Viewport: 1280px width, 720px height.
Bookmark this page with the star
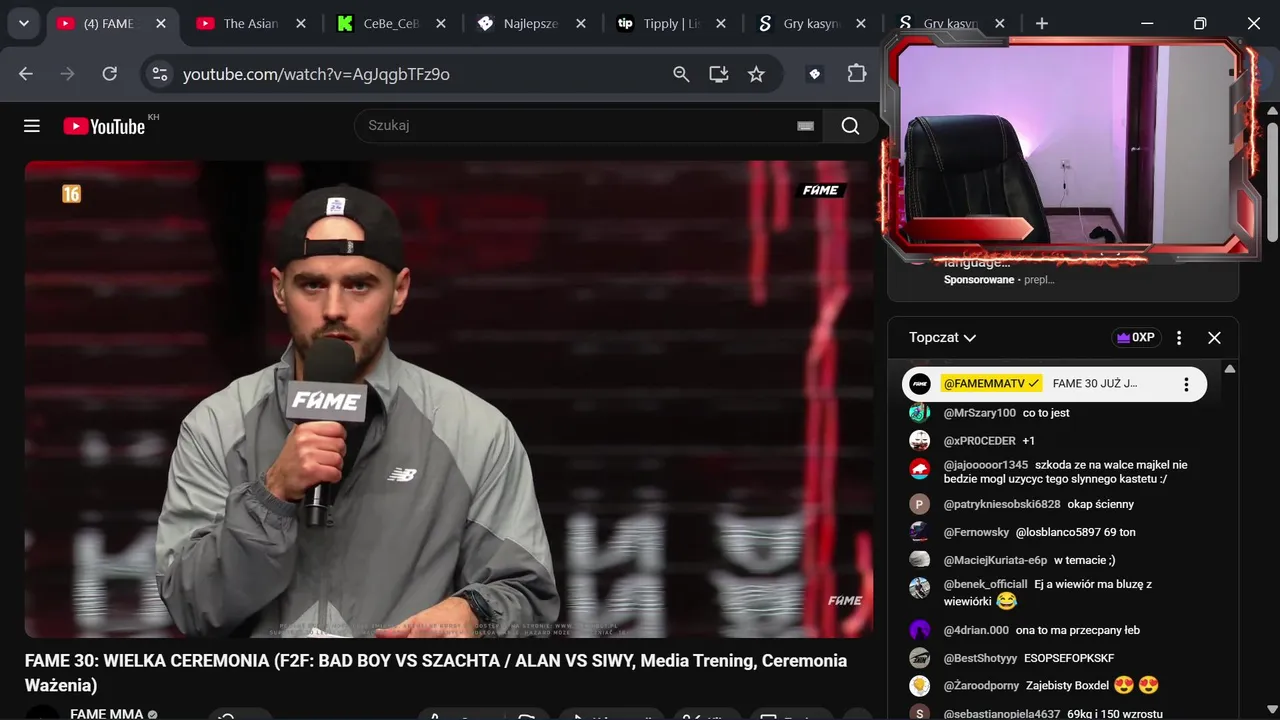(x=757, y=74)
